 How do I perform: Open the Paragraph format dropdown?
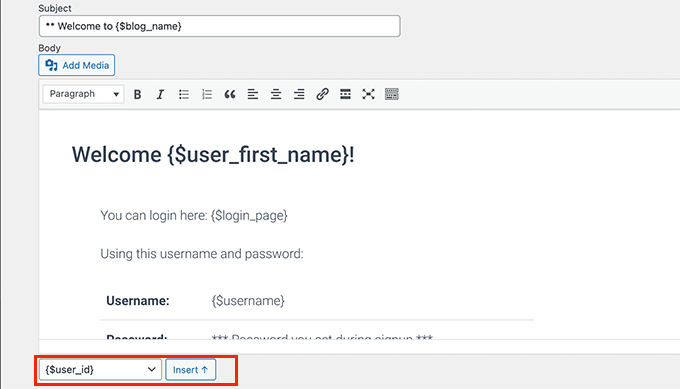click(x=83, y=94)
